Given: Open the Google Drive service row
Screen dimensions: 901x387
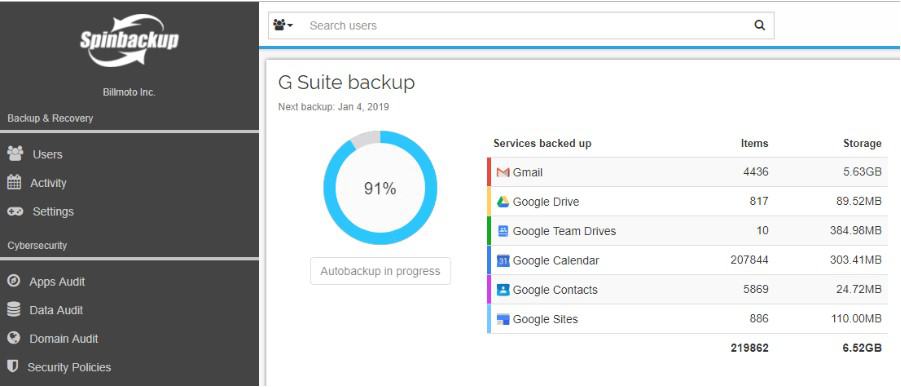Looking at the screenshot, I should coord(687,201).
